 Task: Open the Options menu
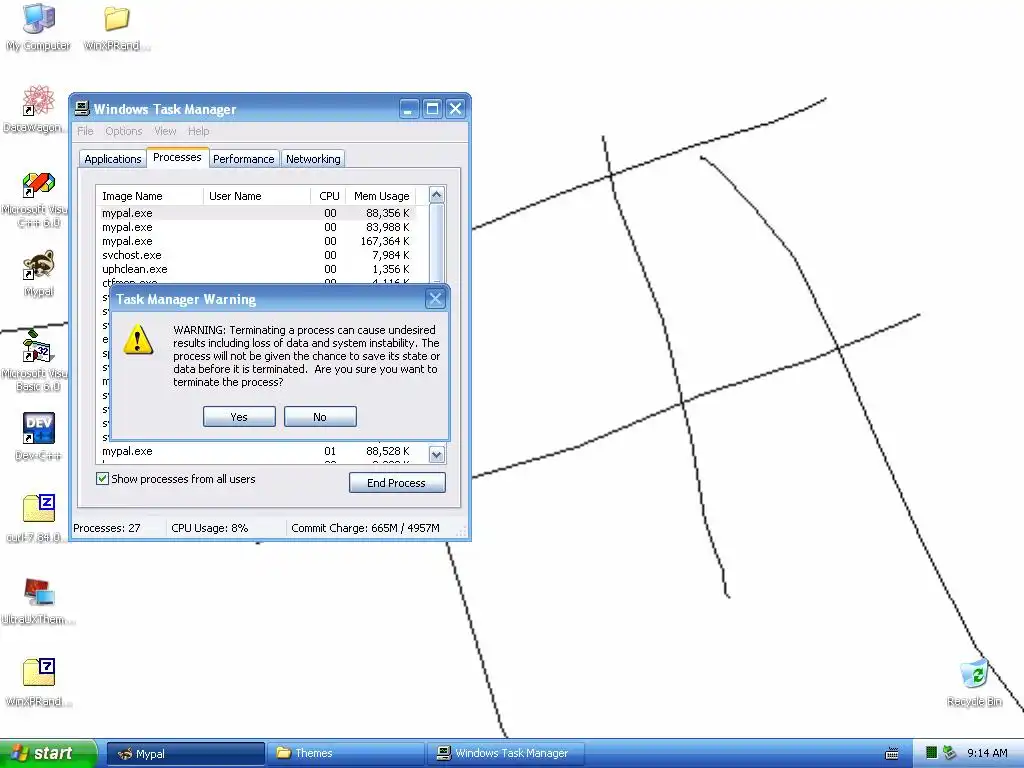pyautogui.click(x=123, y=131)
